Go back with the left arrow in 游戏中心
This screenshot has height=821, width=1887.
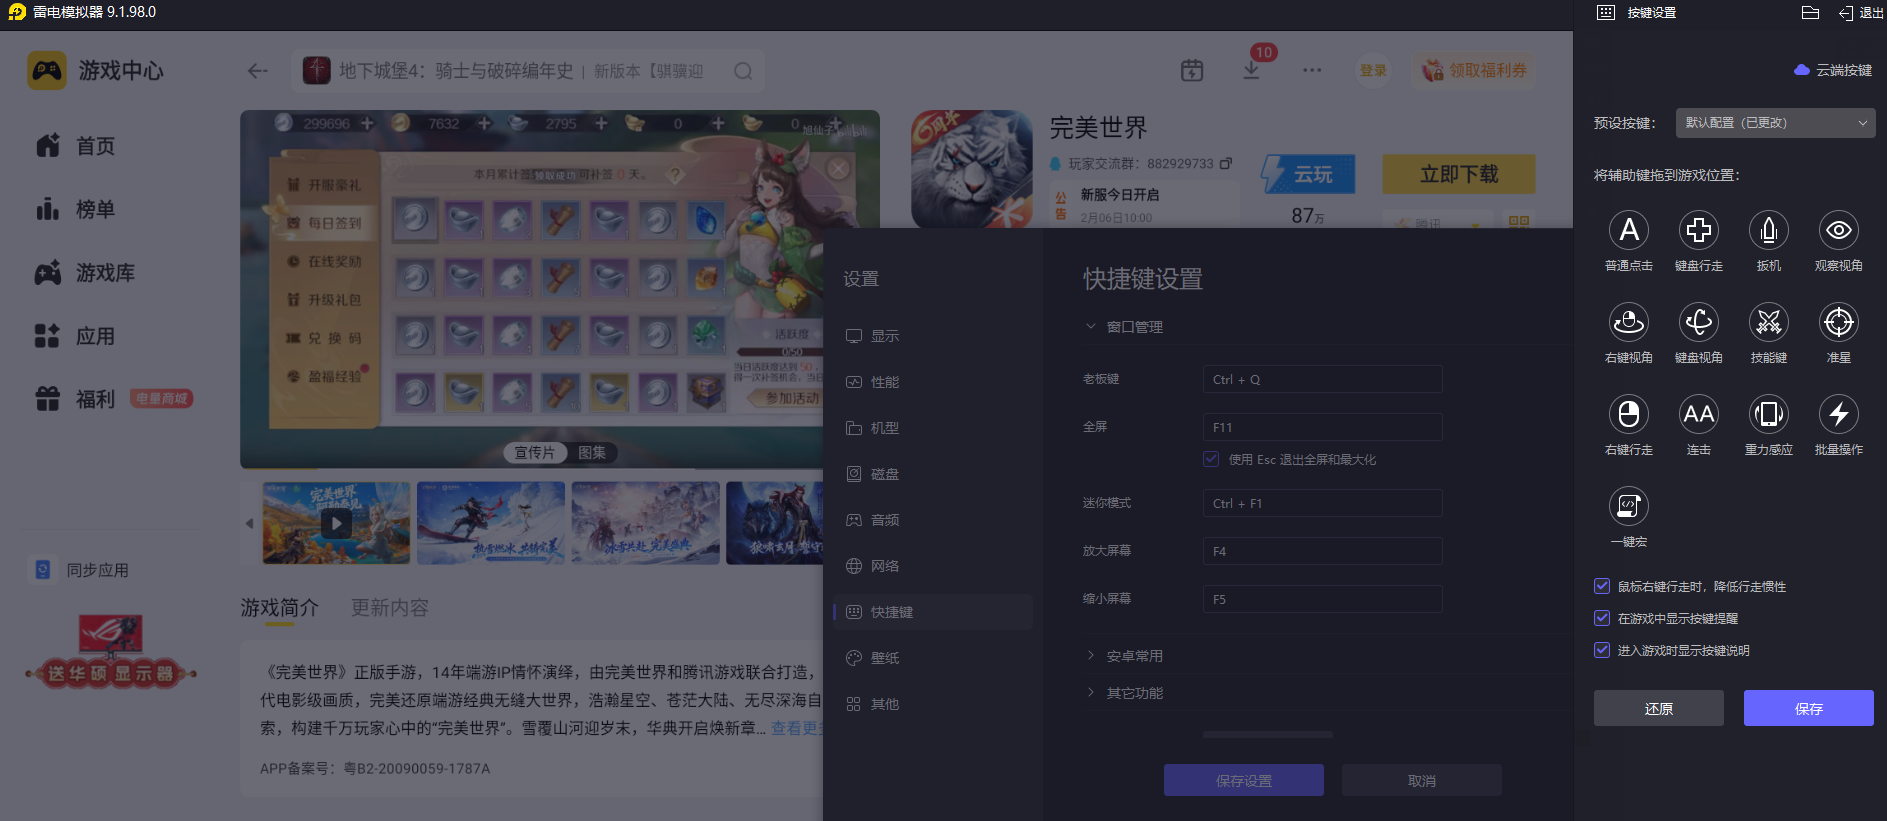coord(258,71)
